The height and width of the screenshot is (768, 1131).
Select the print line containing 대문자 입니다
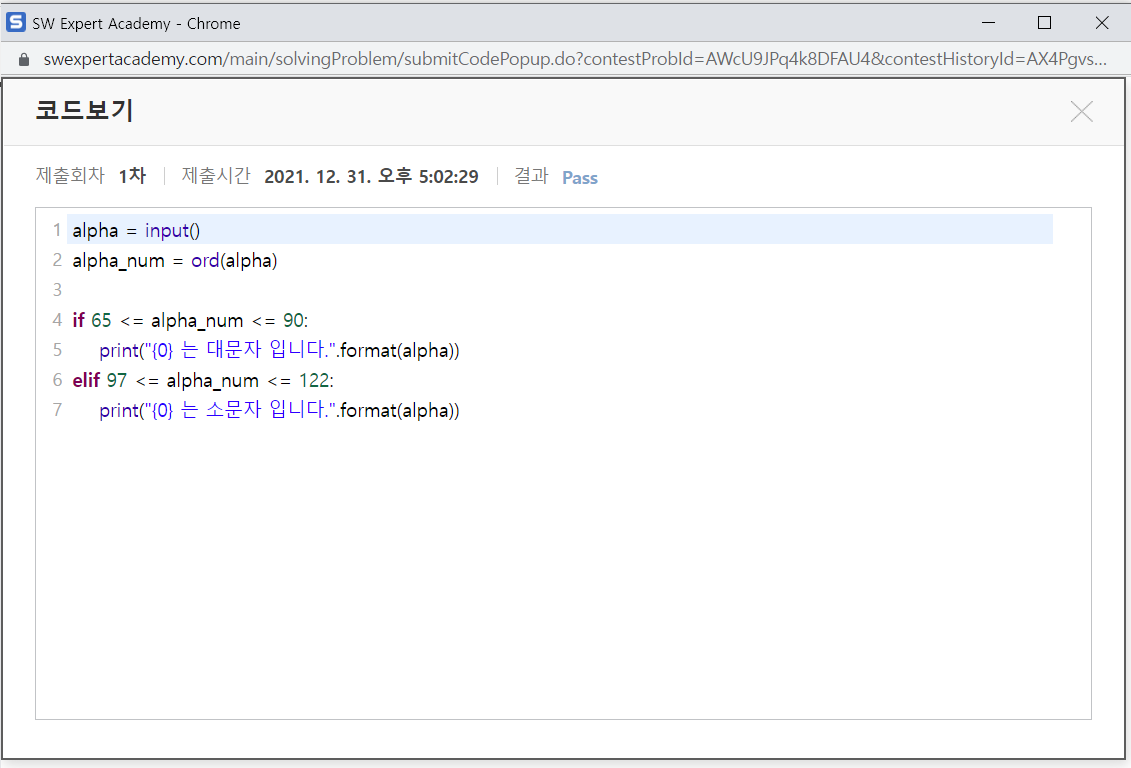(279, 350)
